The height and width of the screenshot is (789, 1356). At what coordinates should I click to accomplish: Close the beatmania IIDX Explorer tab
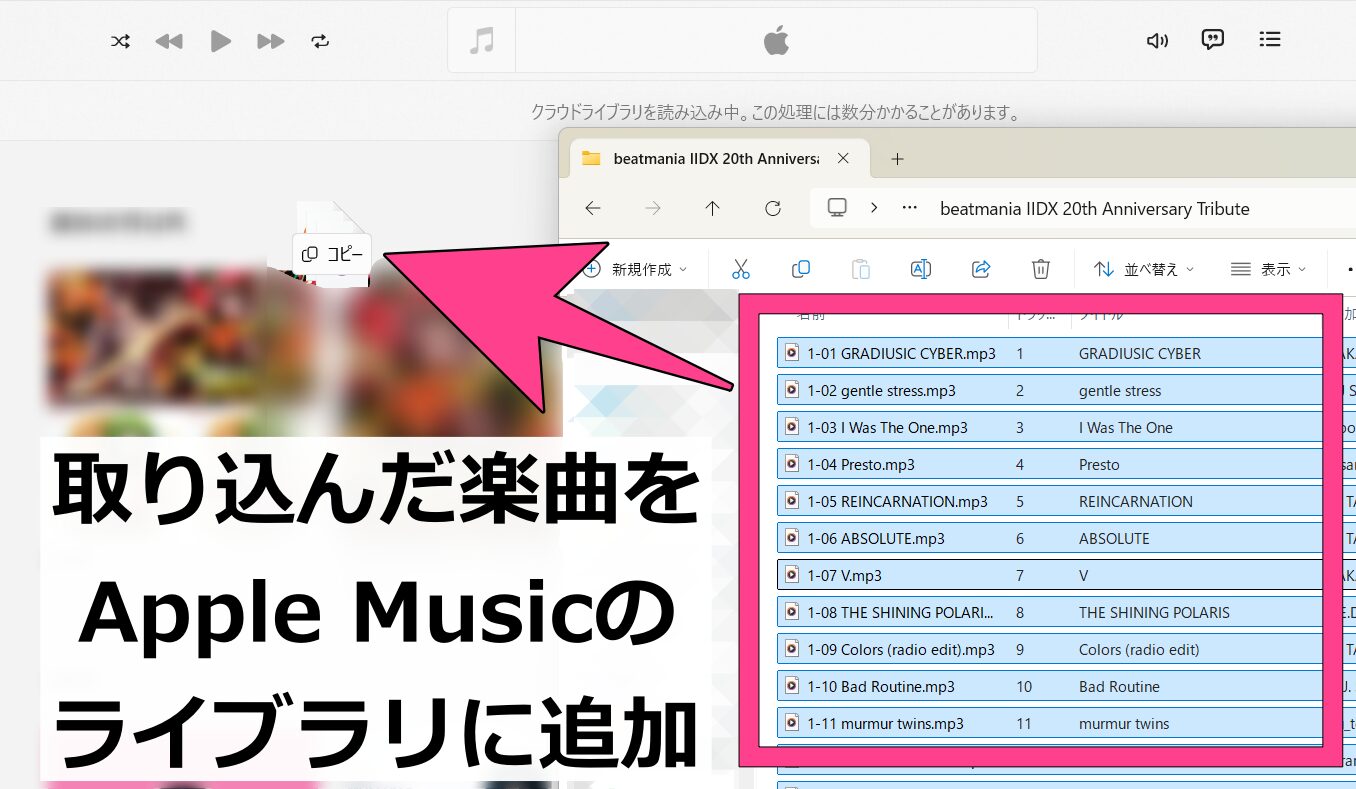click(x=843, y=158)
